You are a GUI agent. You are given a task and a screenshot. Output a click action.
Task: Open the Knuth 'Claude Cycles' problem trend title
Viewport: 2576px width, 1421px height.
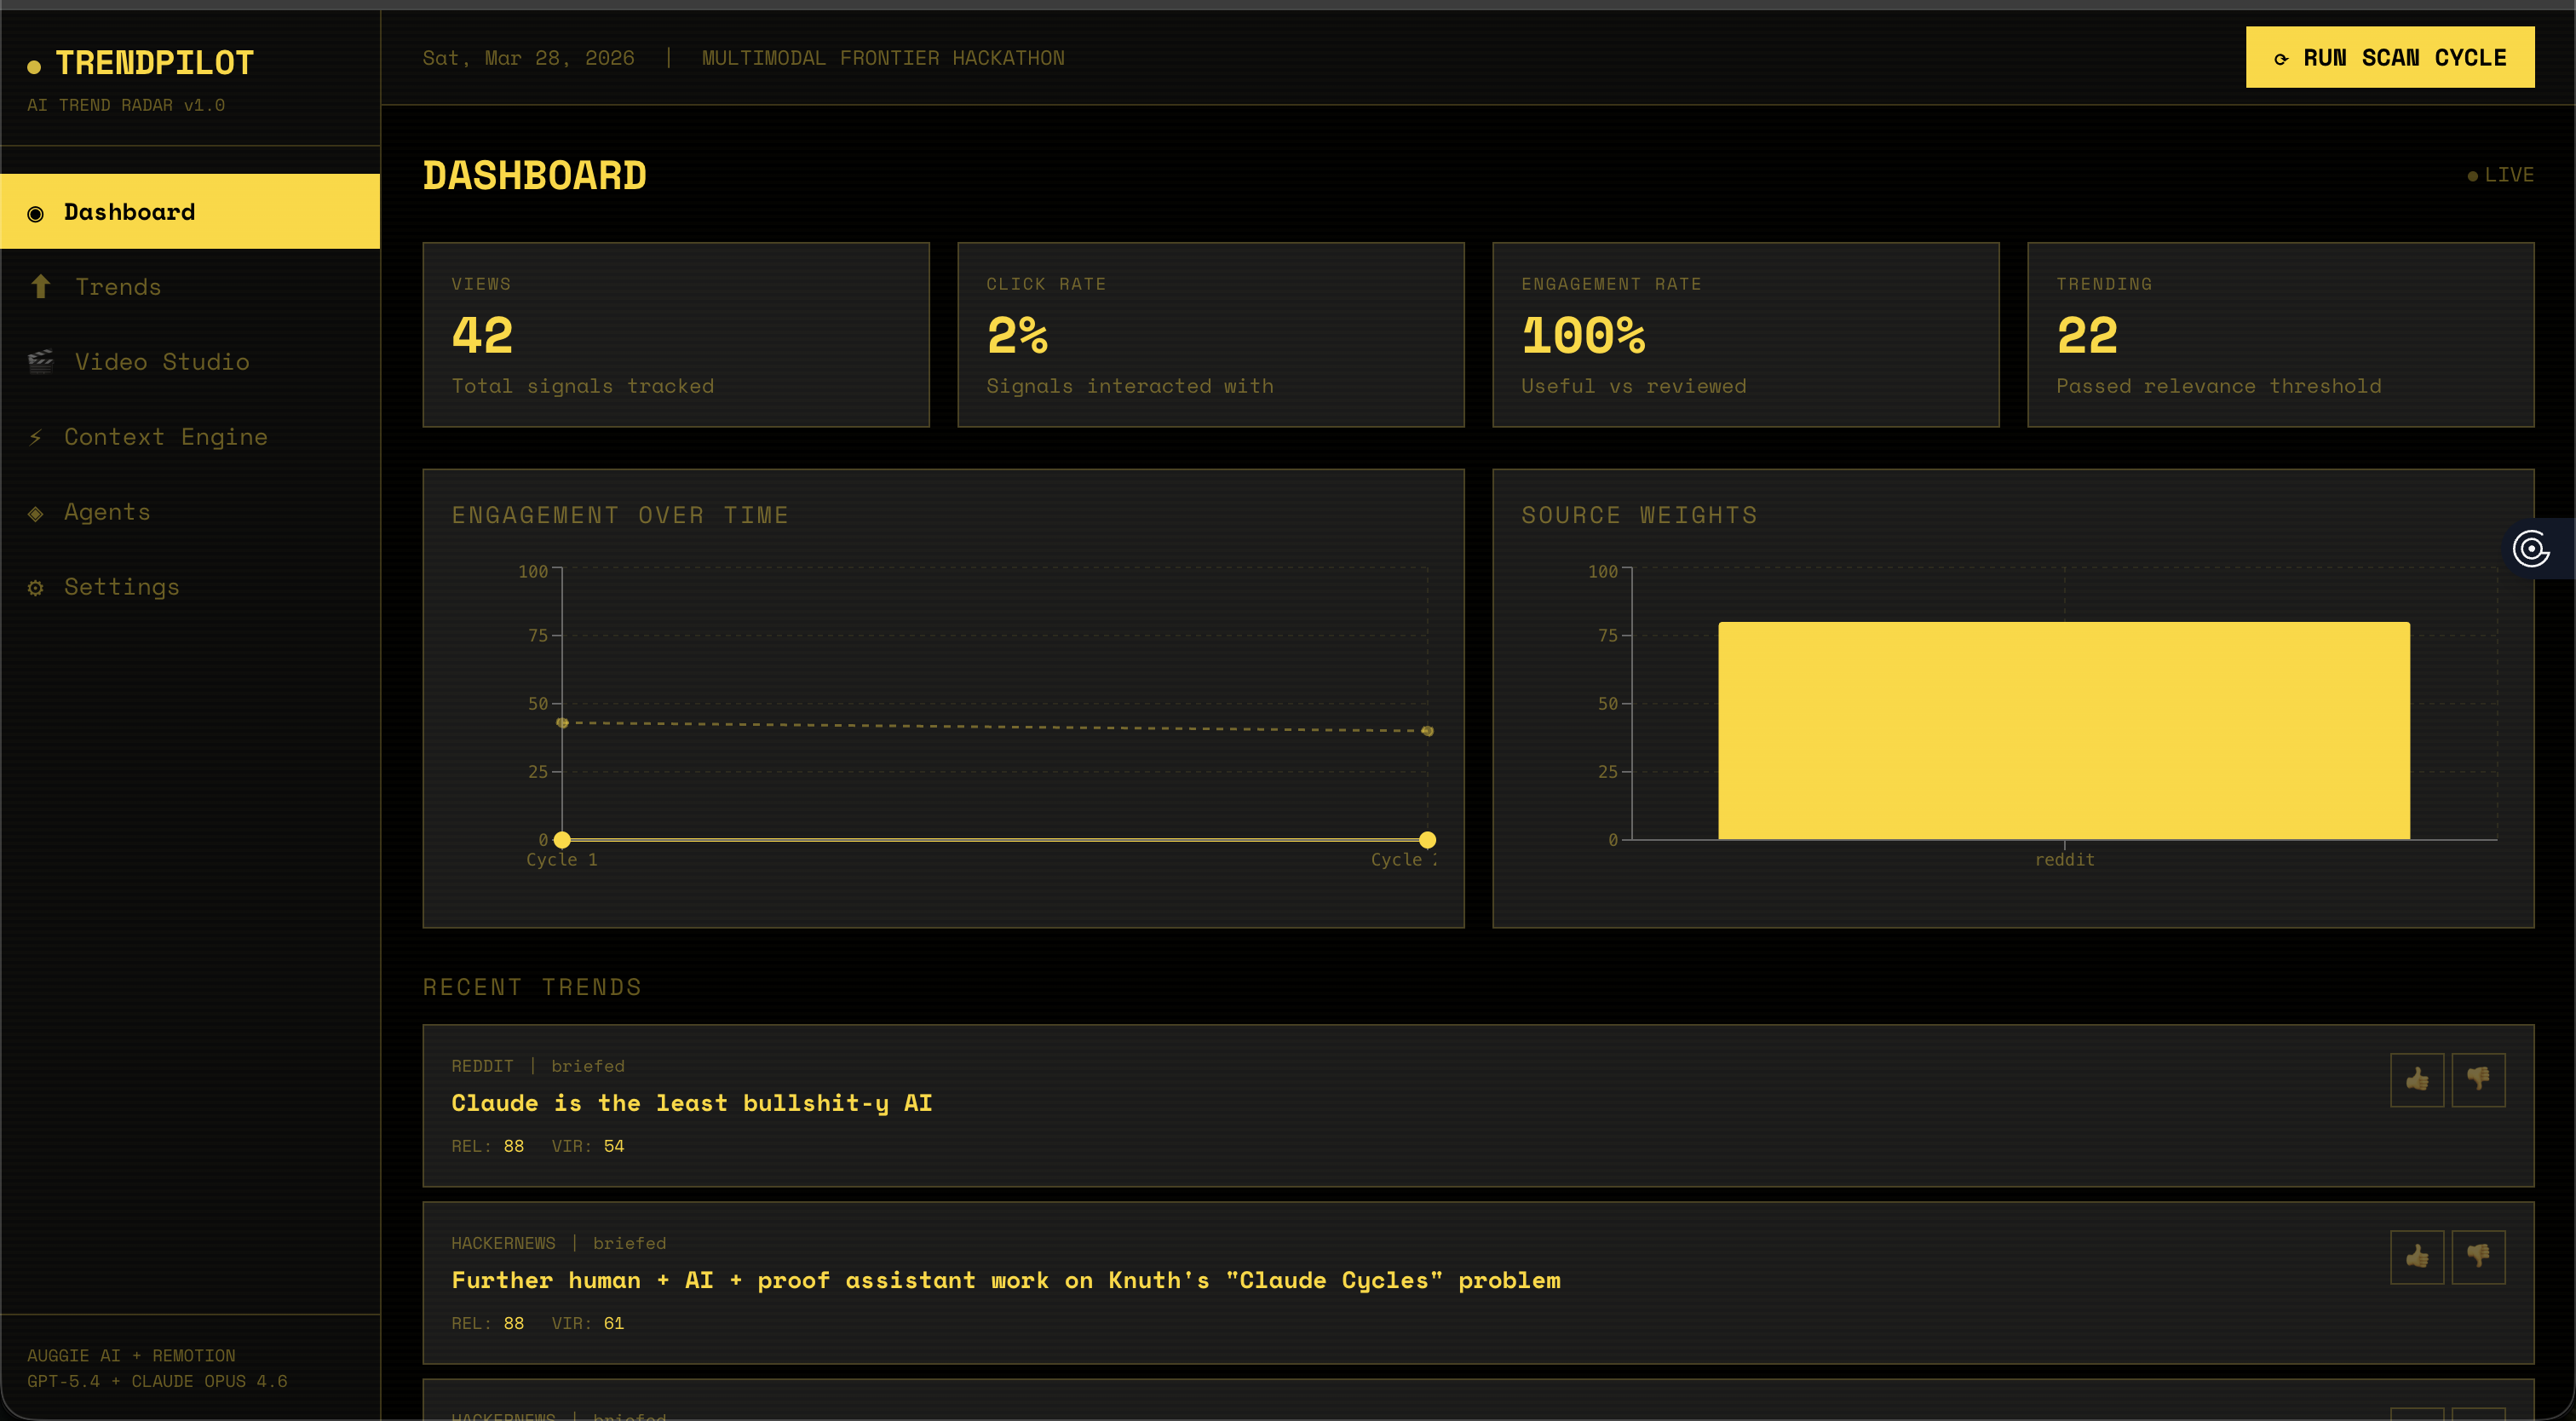click(x=1005, y=1280)
